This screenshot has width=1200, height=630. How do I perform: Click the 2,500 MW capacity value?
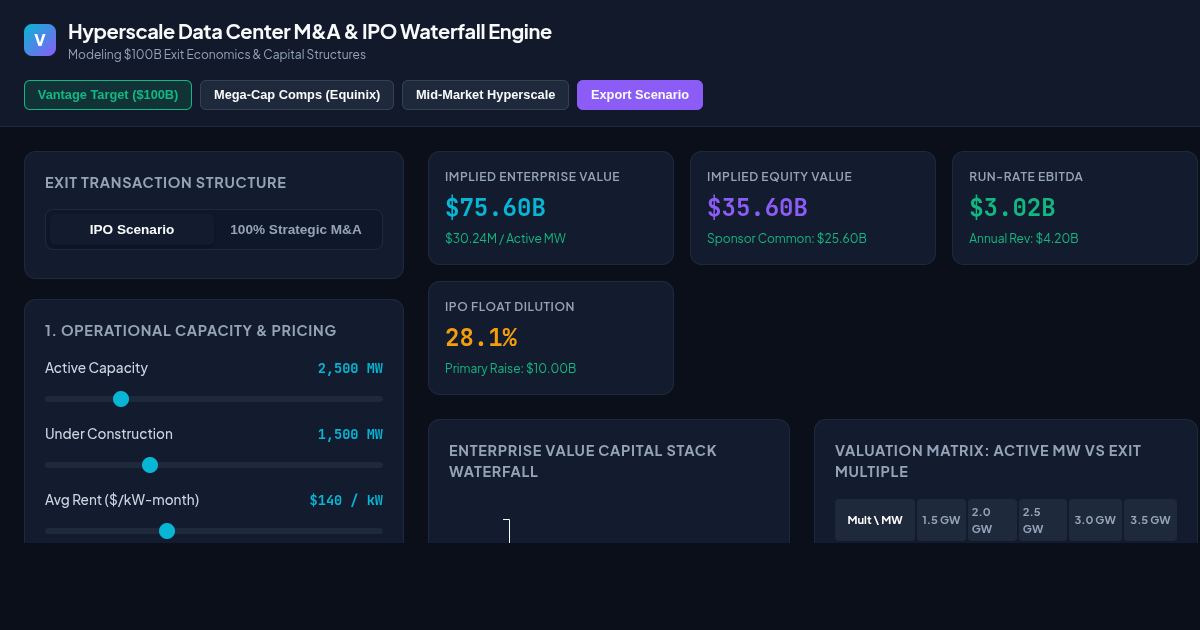click(x=350, y=369)
